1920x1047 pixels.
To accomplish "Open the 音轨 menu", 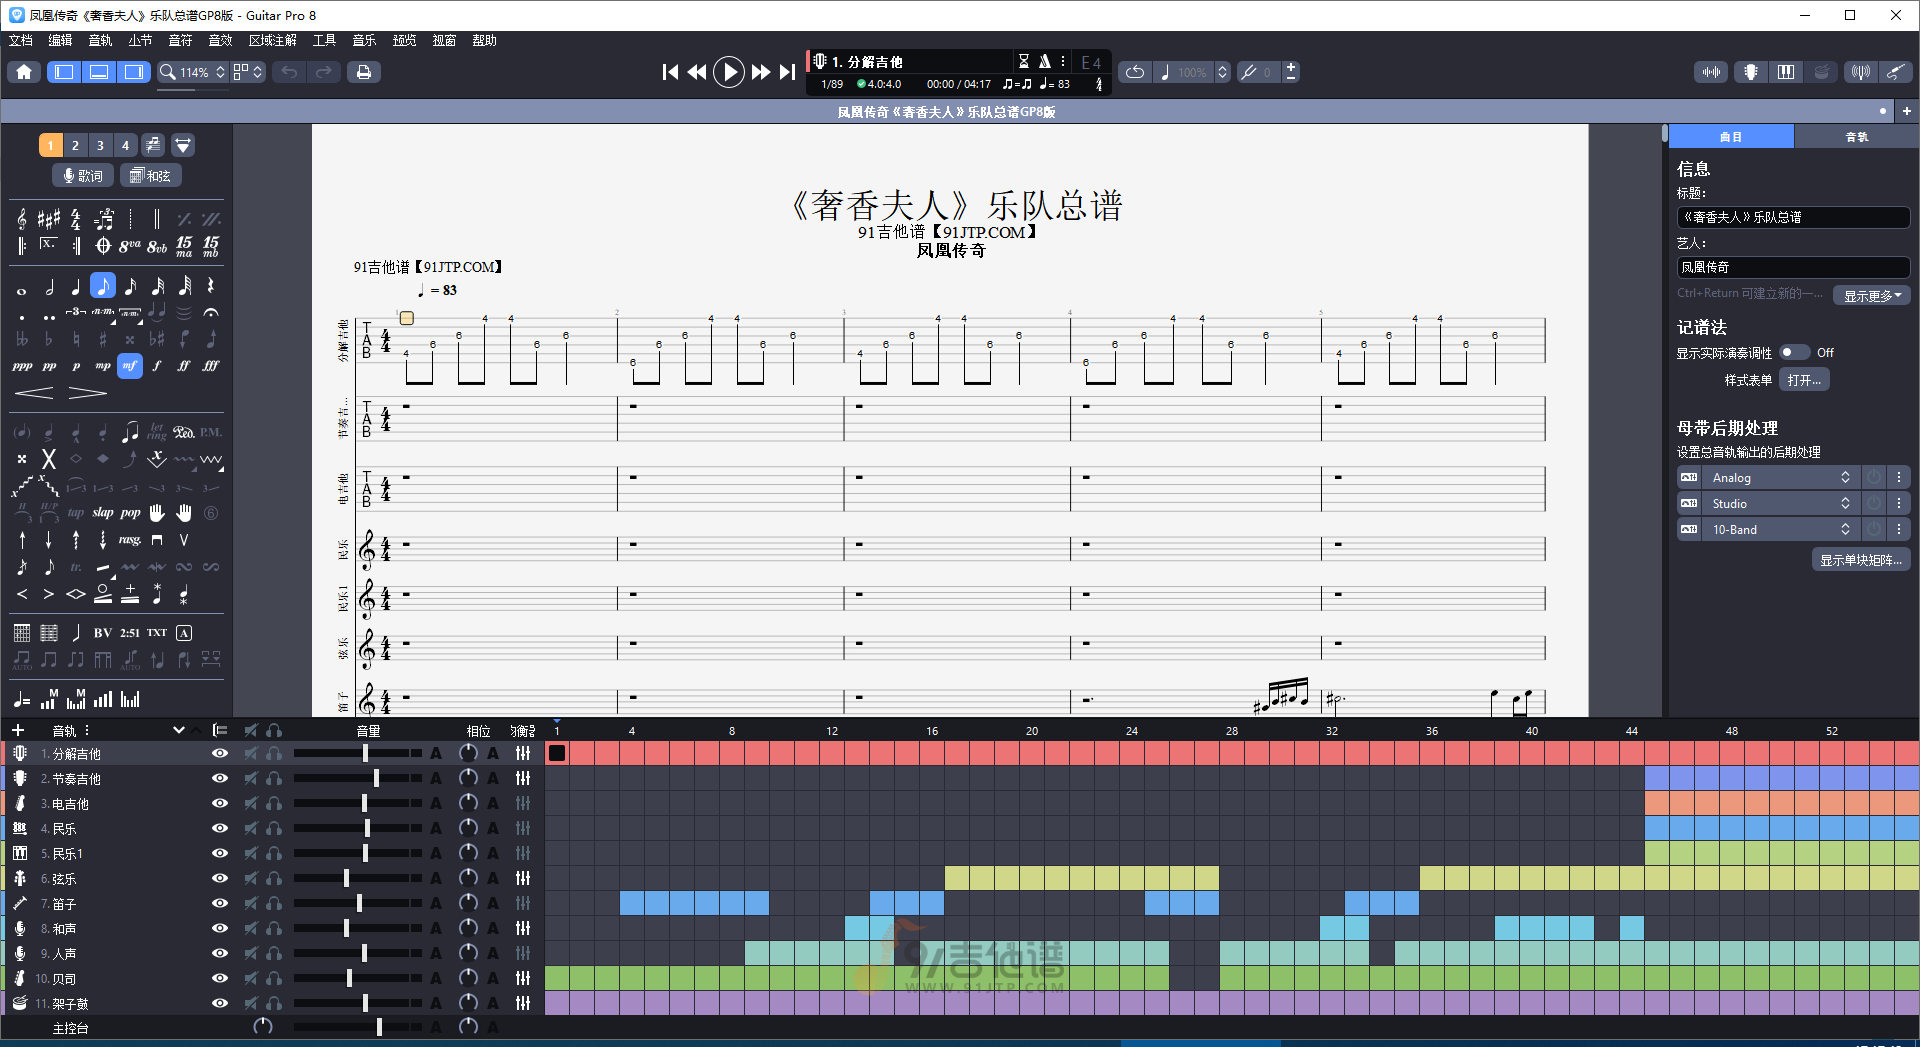I will point(101,40).
